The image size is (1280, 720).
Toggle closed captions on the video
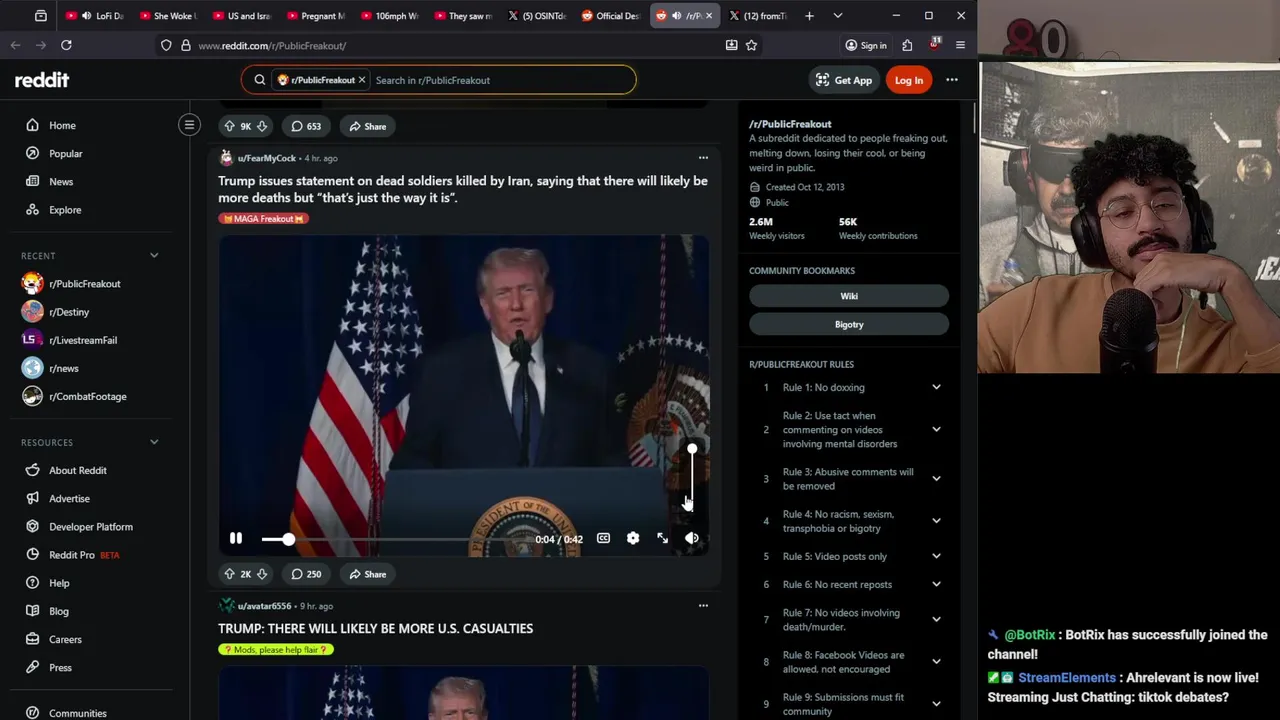603,538
